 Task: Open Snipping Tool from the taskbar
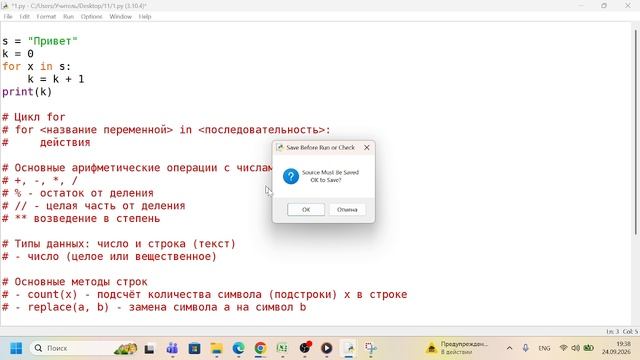pyautogui.click(x=371, y=348)
